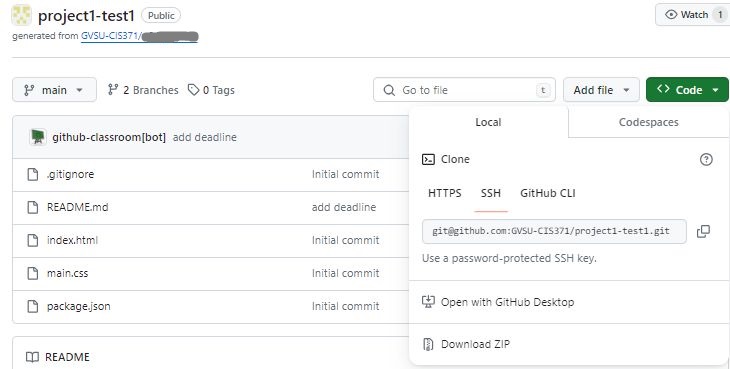
Task: Click the Watch button
Action: click(x=692, y=15)
